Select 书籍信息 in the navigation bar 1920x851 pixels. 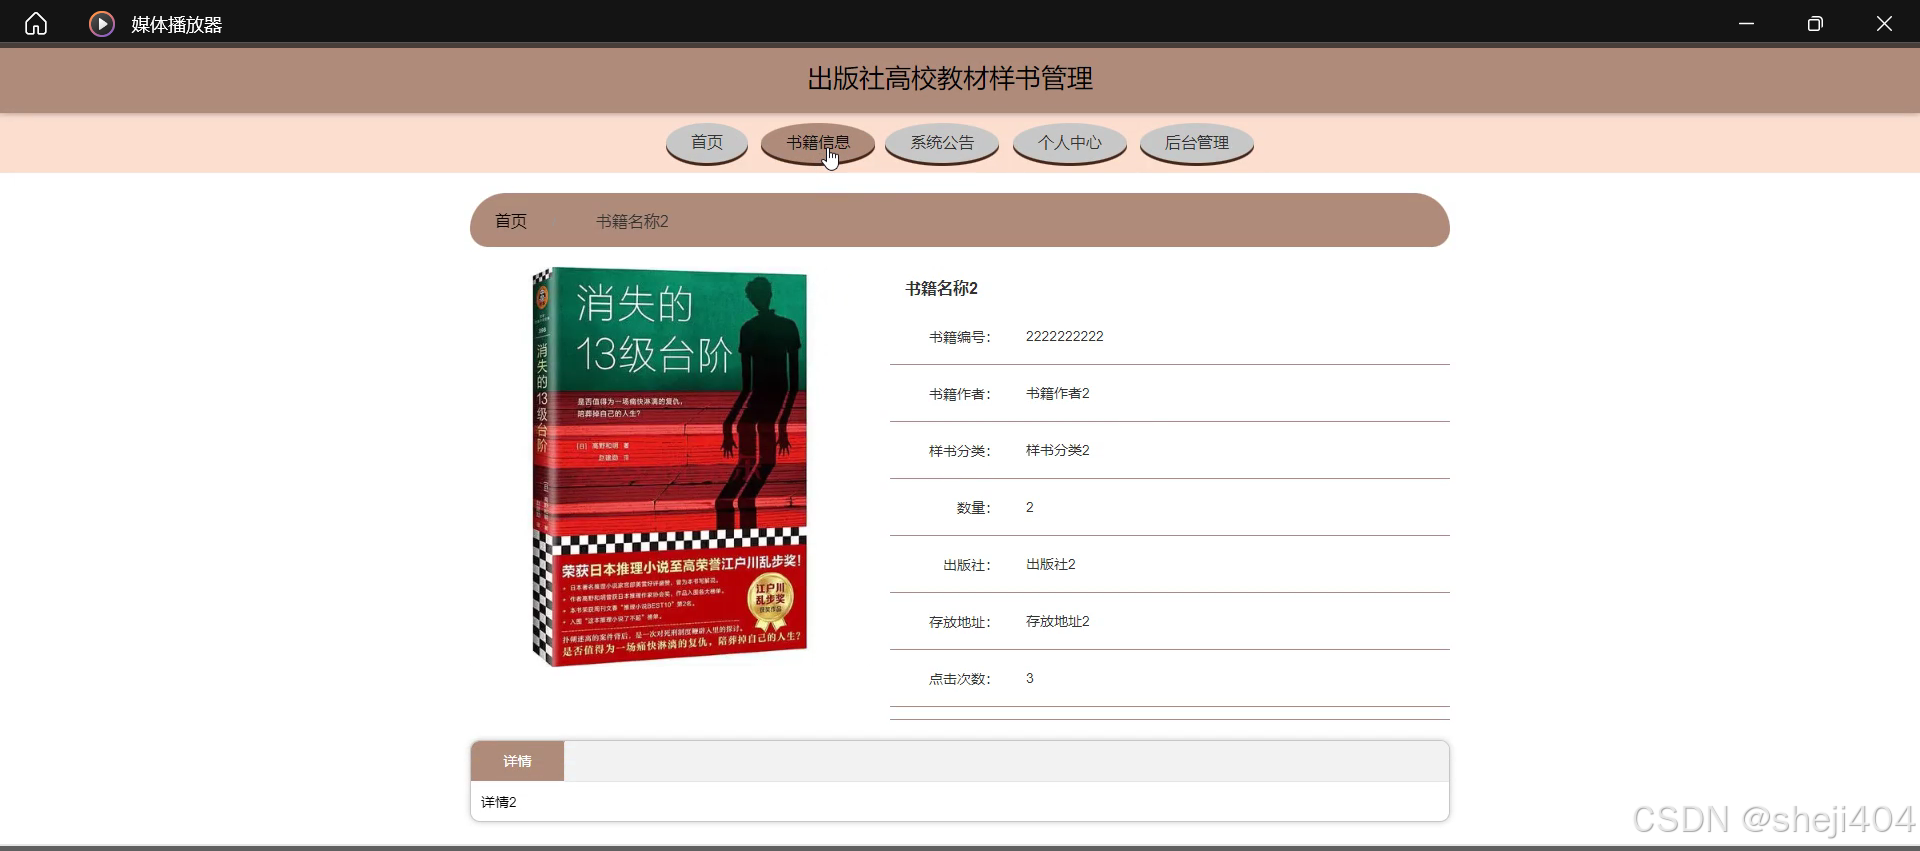point(818,143)
